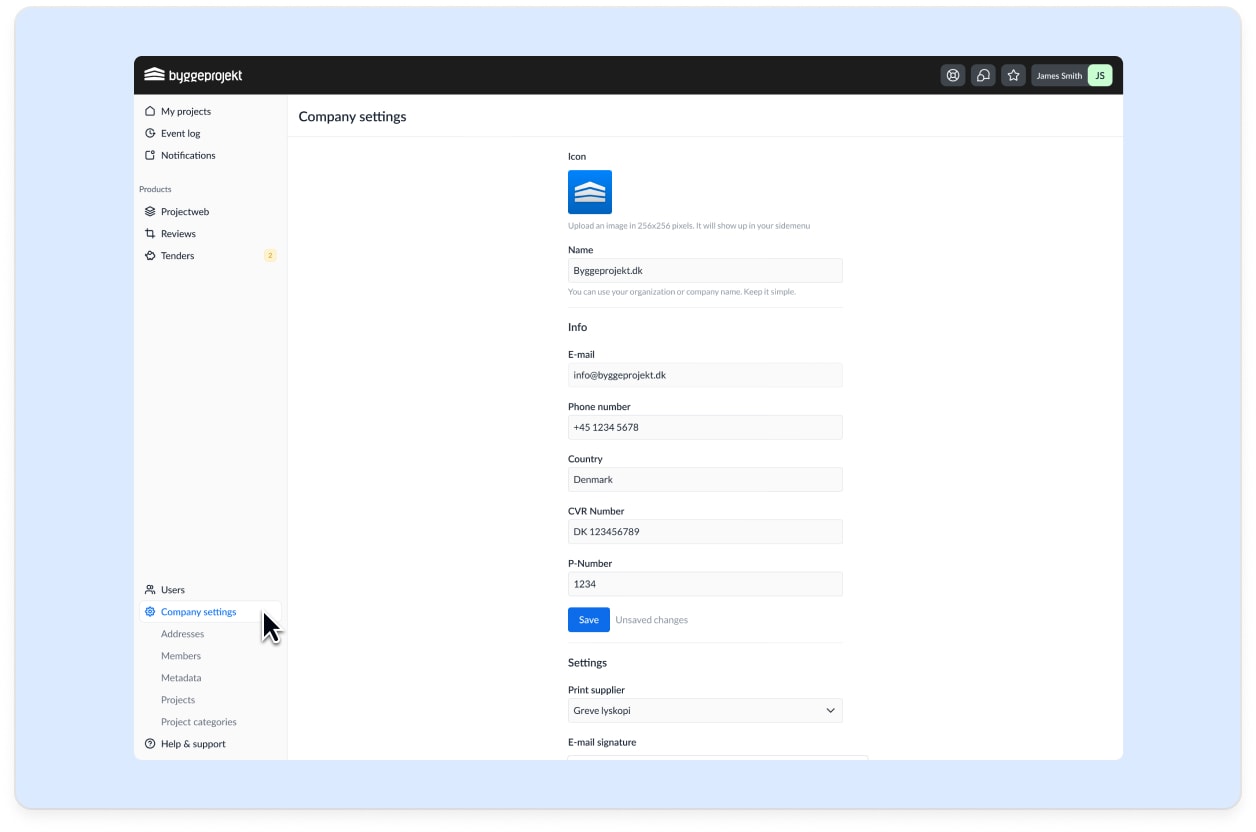Screen dimensions: 1256x832
Task: Expand the Print supplier dropdown
Action: 705,711
